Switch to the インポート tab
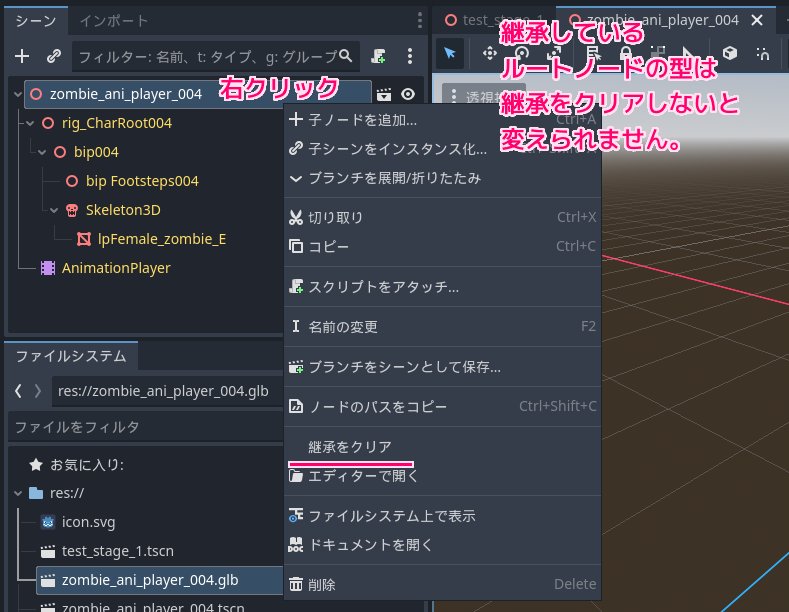The height and width of the screenshot is (612, 789). [x=113, y=20]
